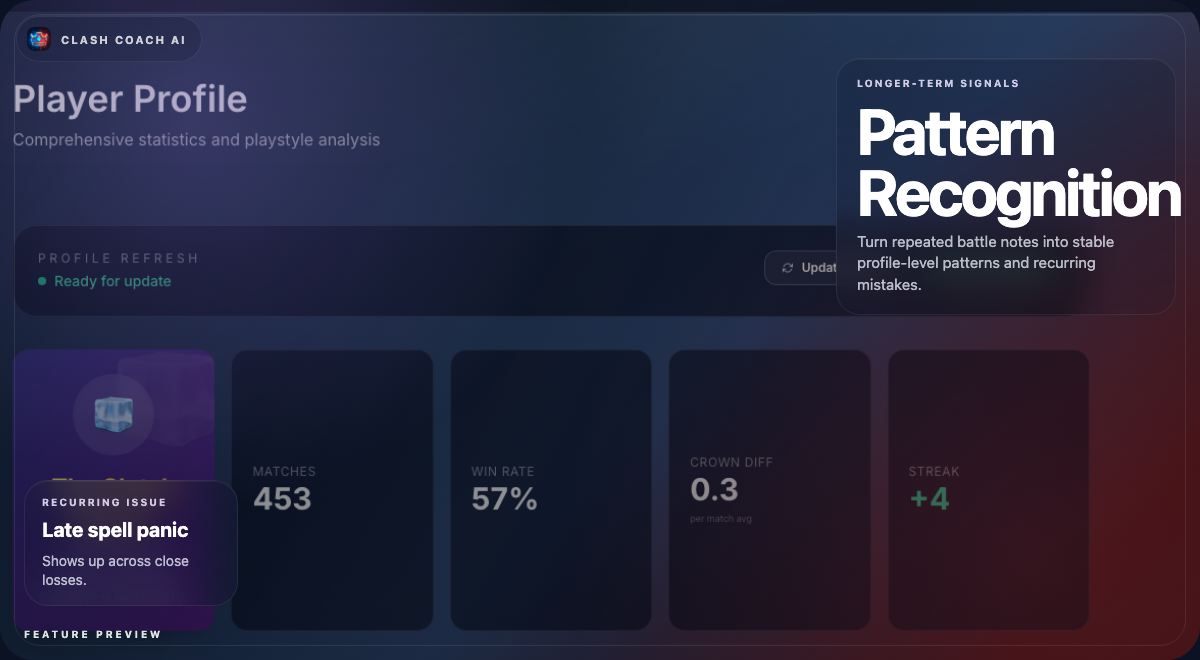Click the Late spell panic link text

[114, 530]
